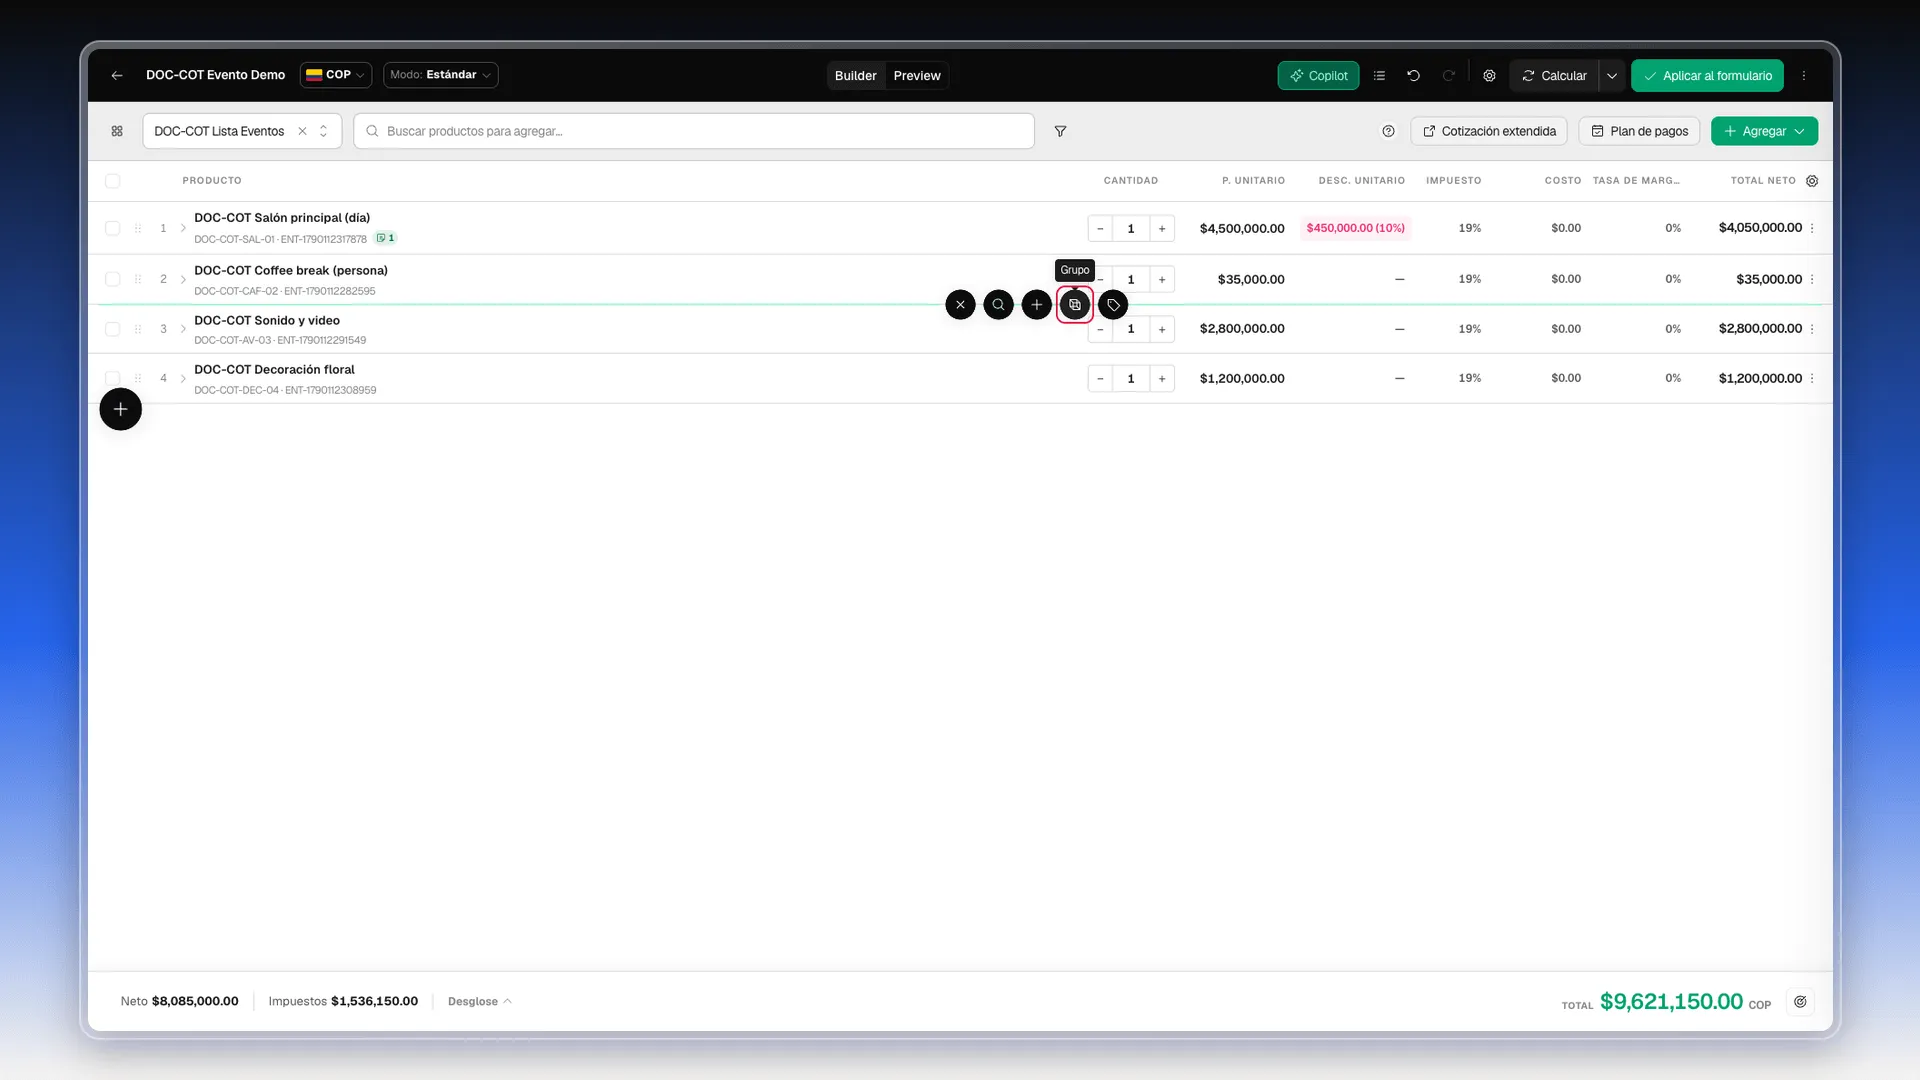The image size is (1920, 1080).
Task: Open row menu for Decoración floral
Action: pos(1812,378)
